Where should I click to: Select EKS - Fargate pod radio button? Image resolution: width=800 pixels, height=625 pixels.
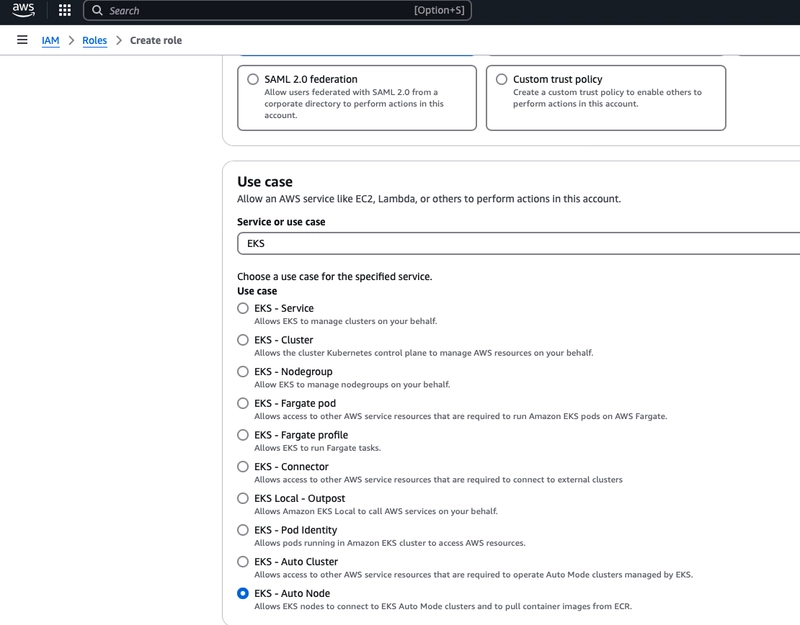243,403
